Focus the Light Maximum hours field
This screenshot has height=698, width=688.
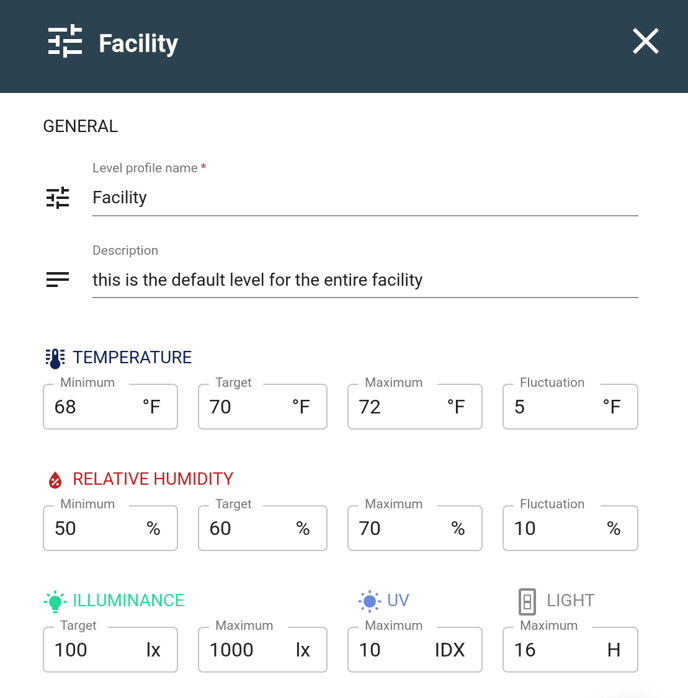570,649
